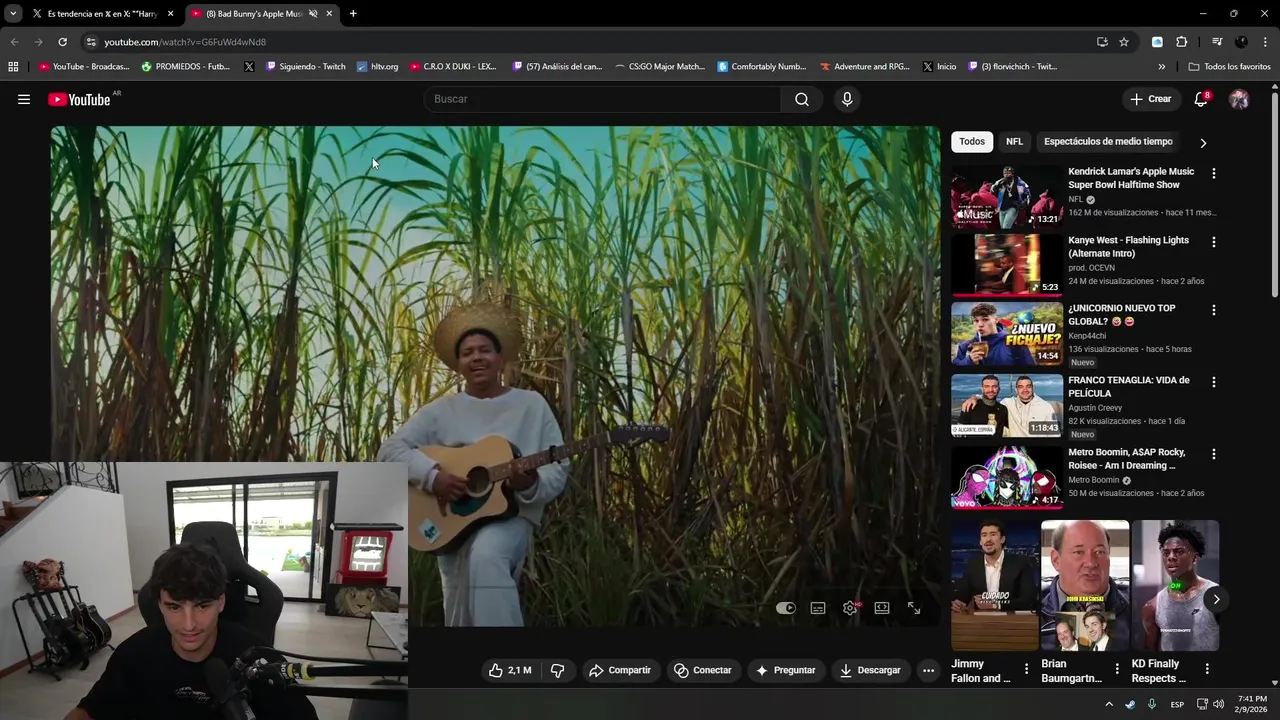The width and height of the screenshot is (1280, 720).
Task: Open the taskbar clock showing 7:41 PM
Action: 1251,704
